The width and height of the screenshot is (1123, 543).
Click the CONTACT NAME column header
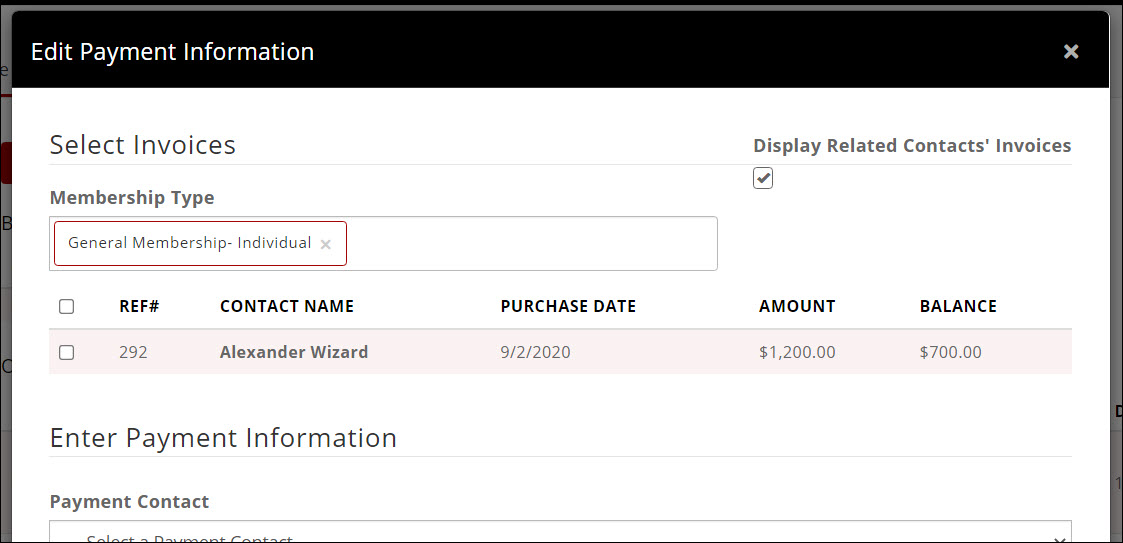click(287, 307)
